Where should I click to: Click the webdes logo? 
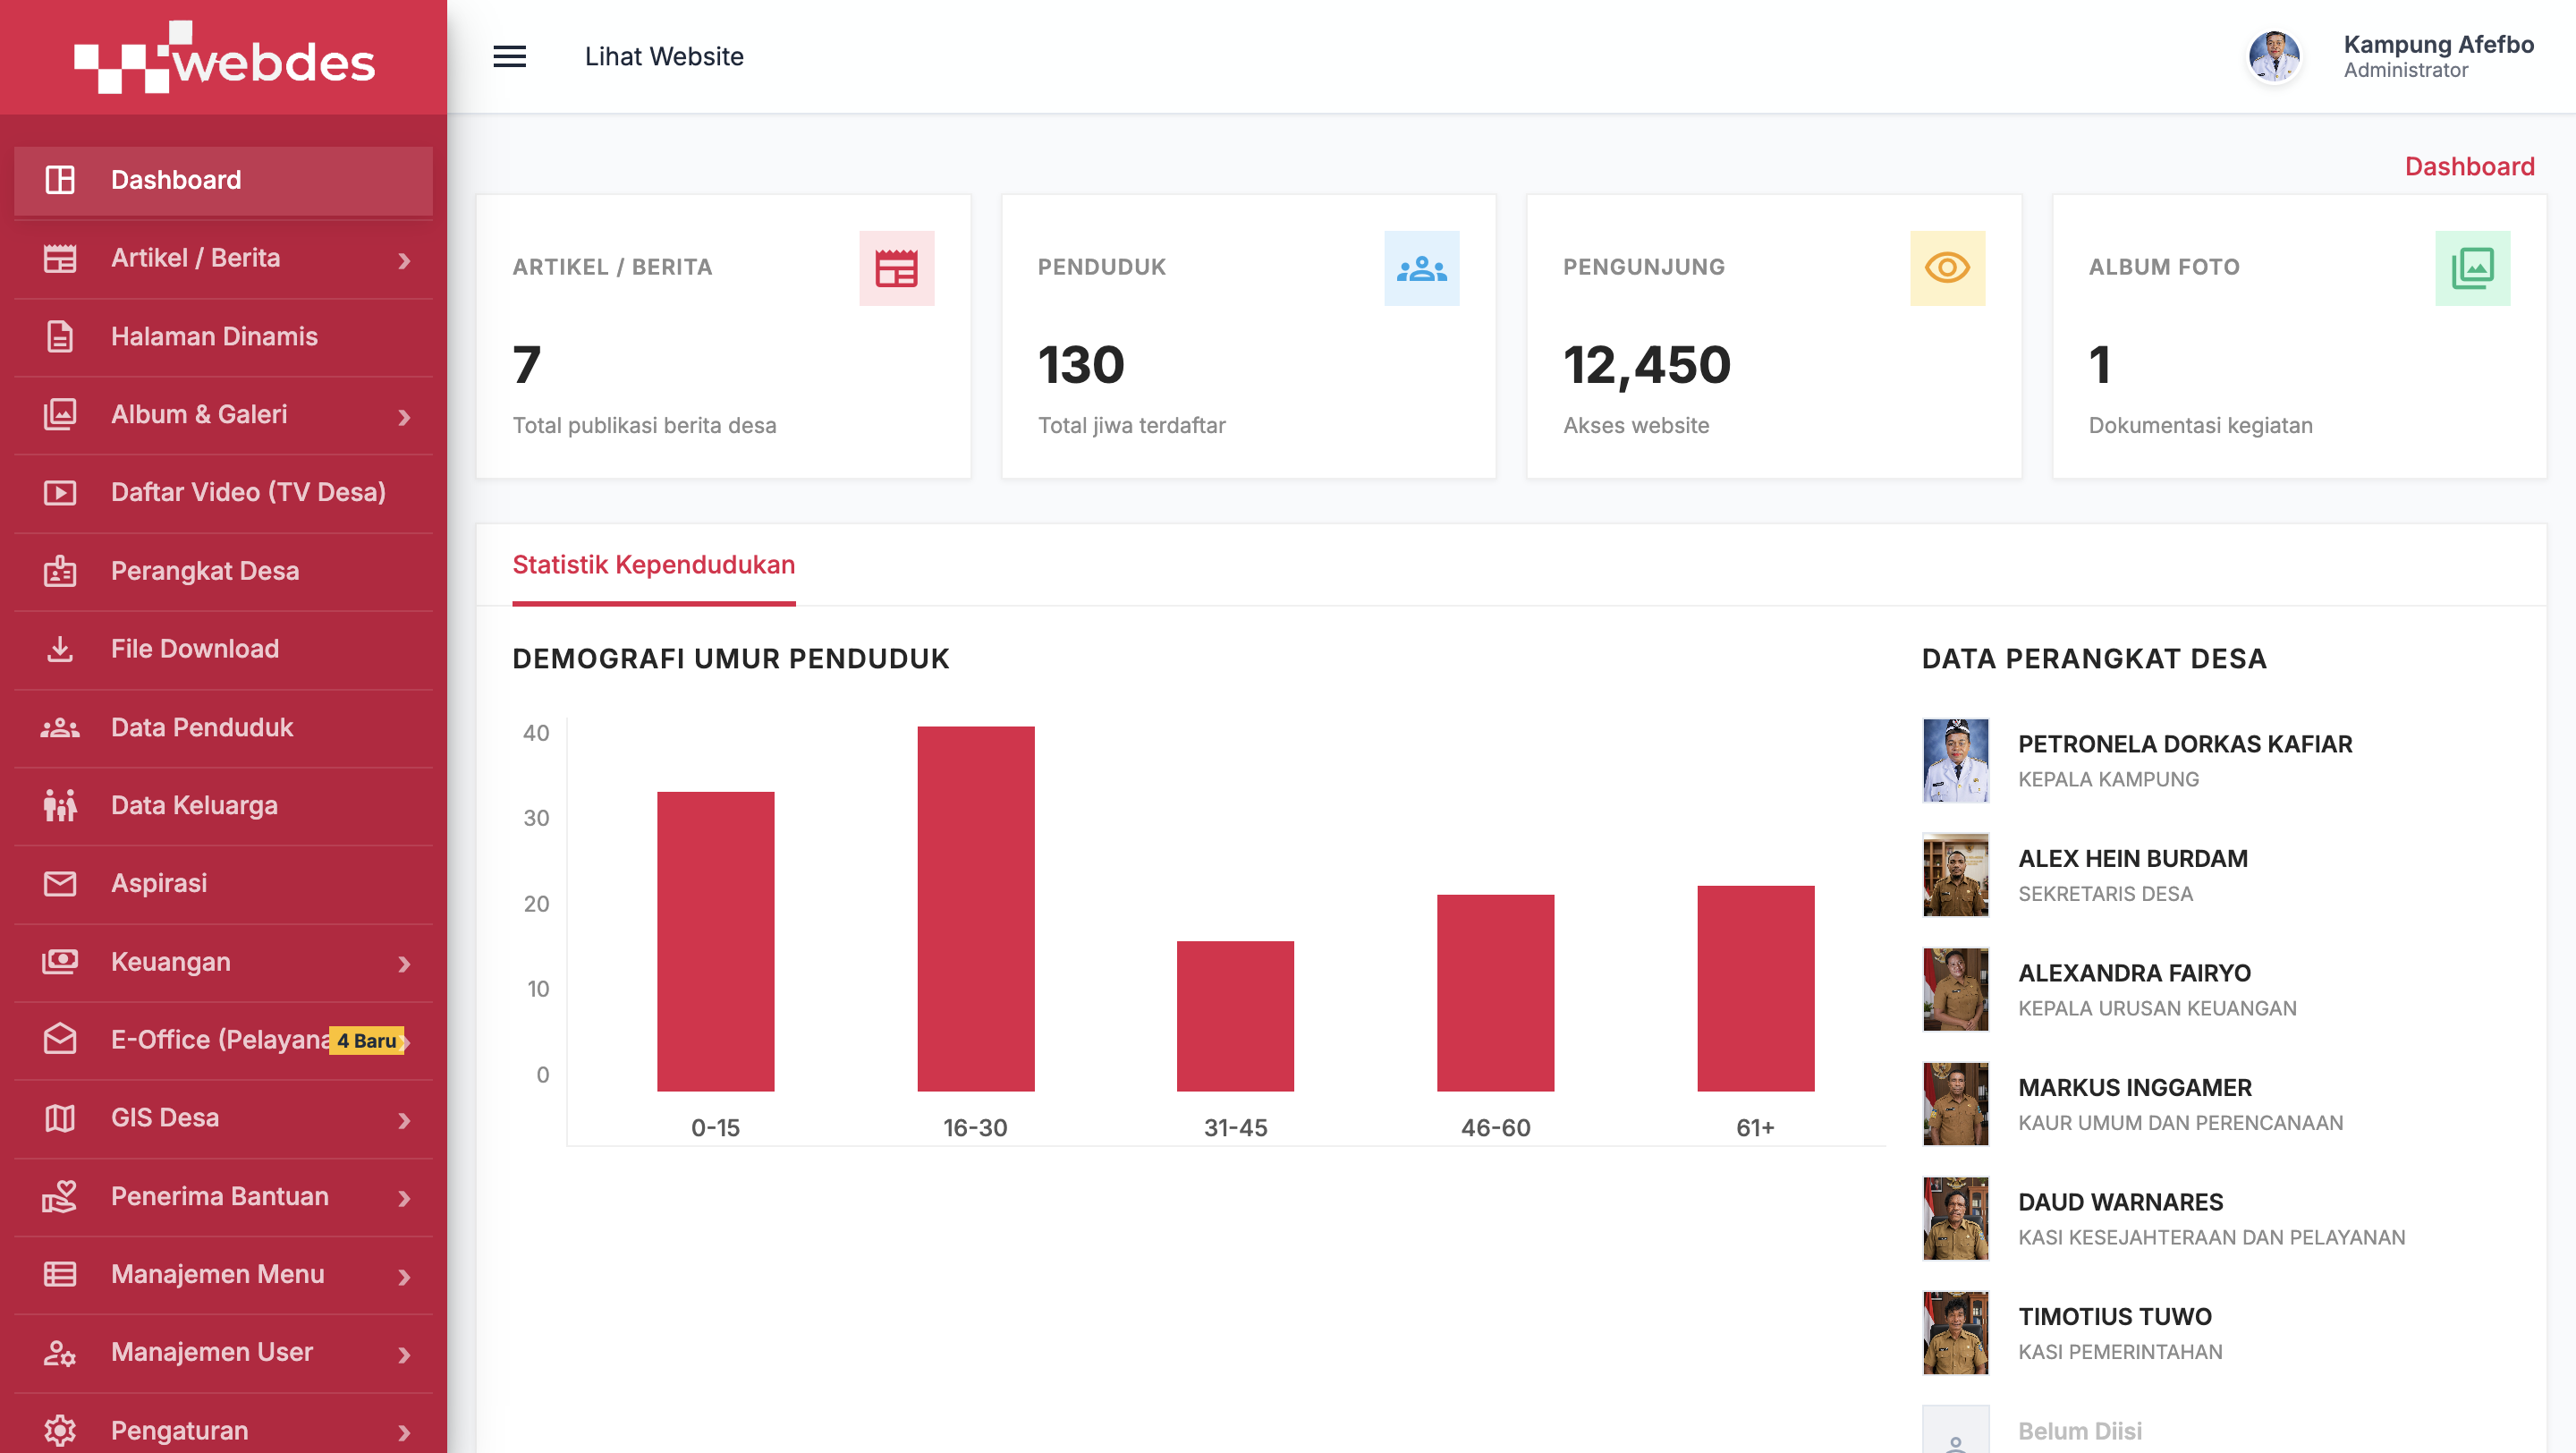coord(224,57)
